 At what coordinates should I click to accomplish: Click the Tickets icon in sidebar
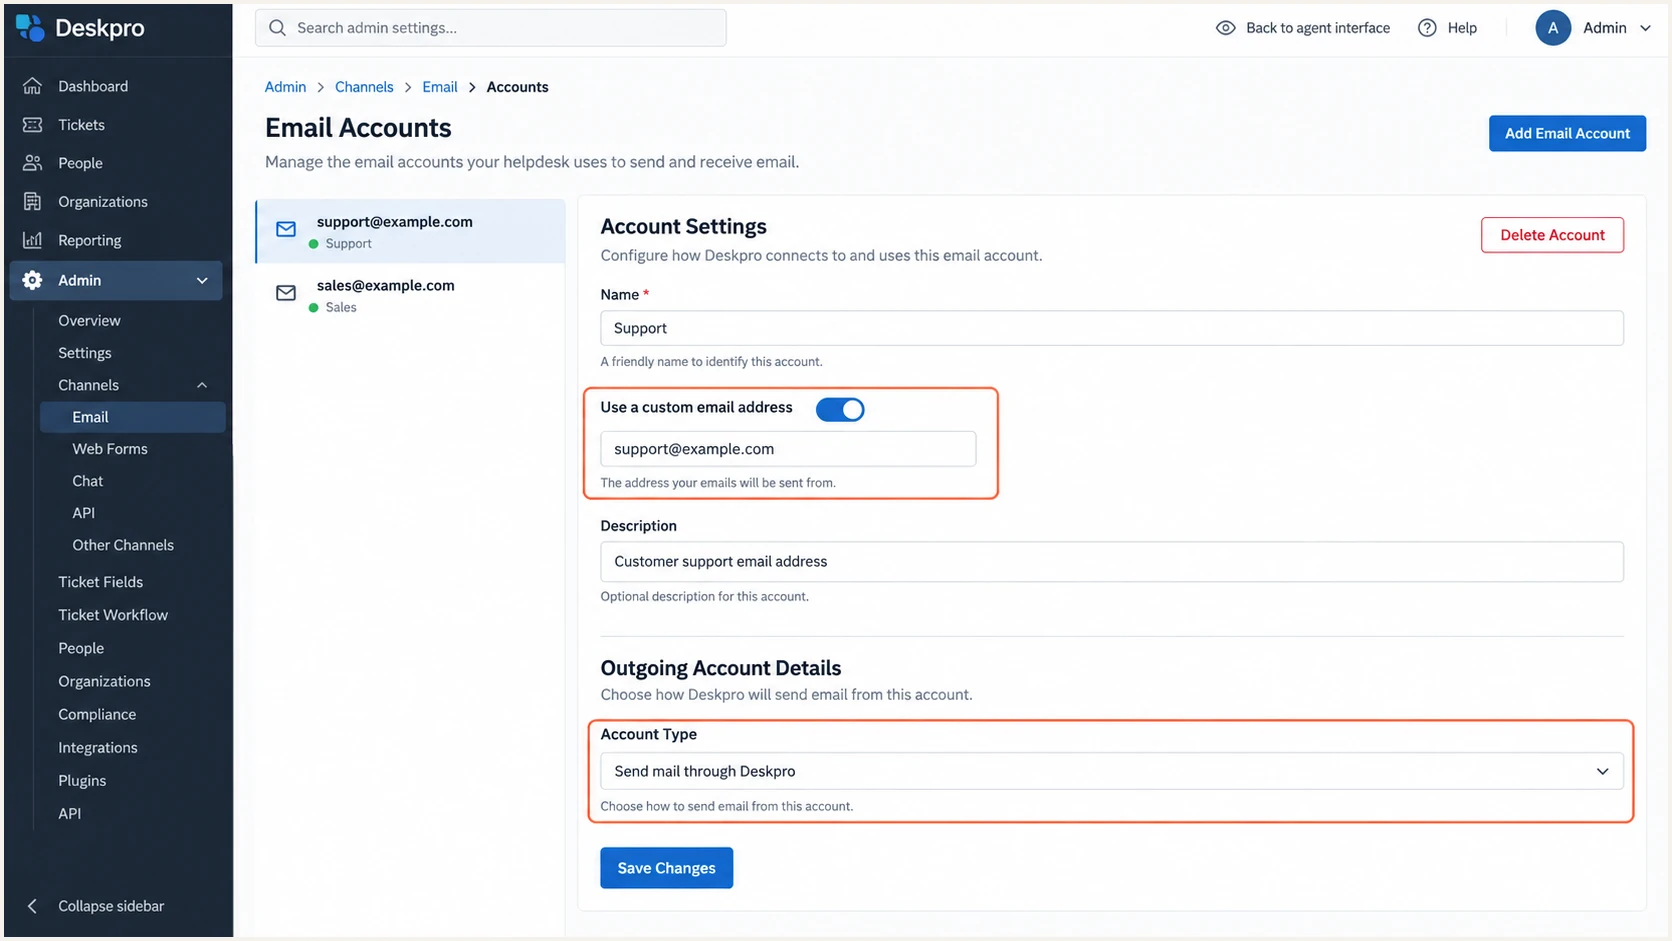click(32, 125)
